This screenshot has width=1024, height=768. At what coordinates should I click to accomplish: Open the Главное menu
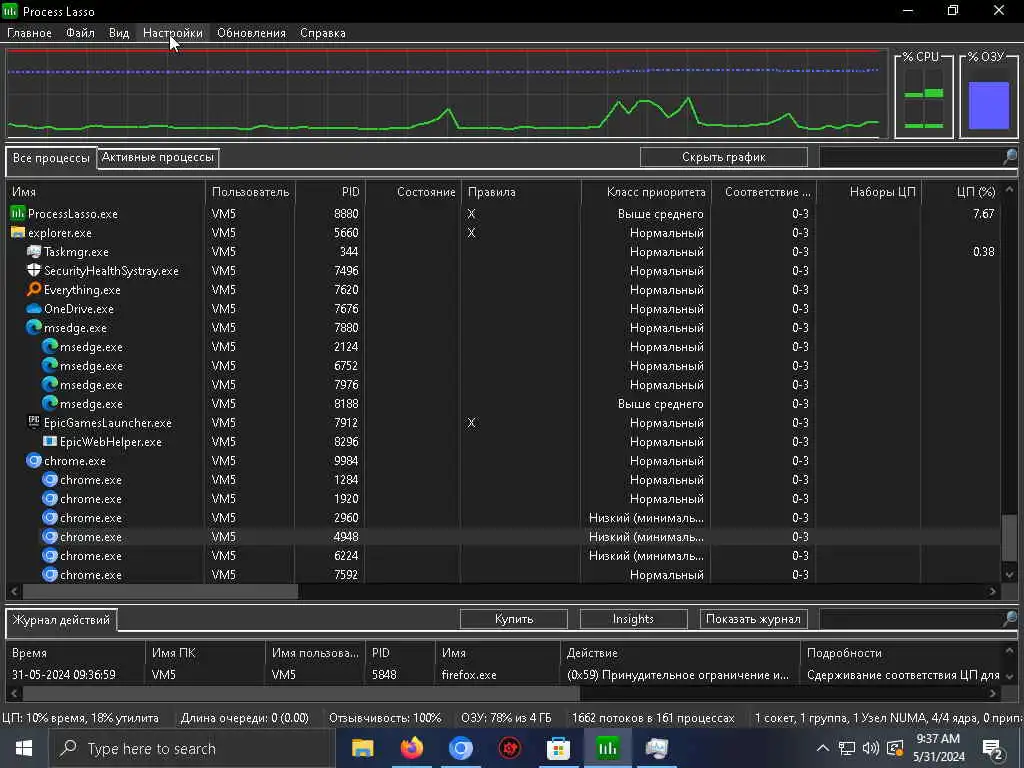29,33
